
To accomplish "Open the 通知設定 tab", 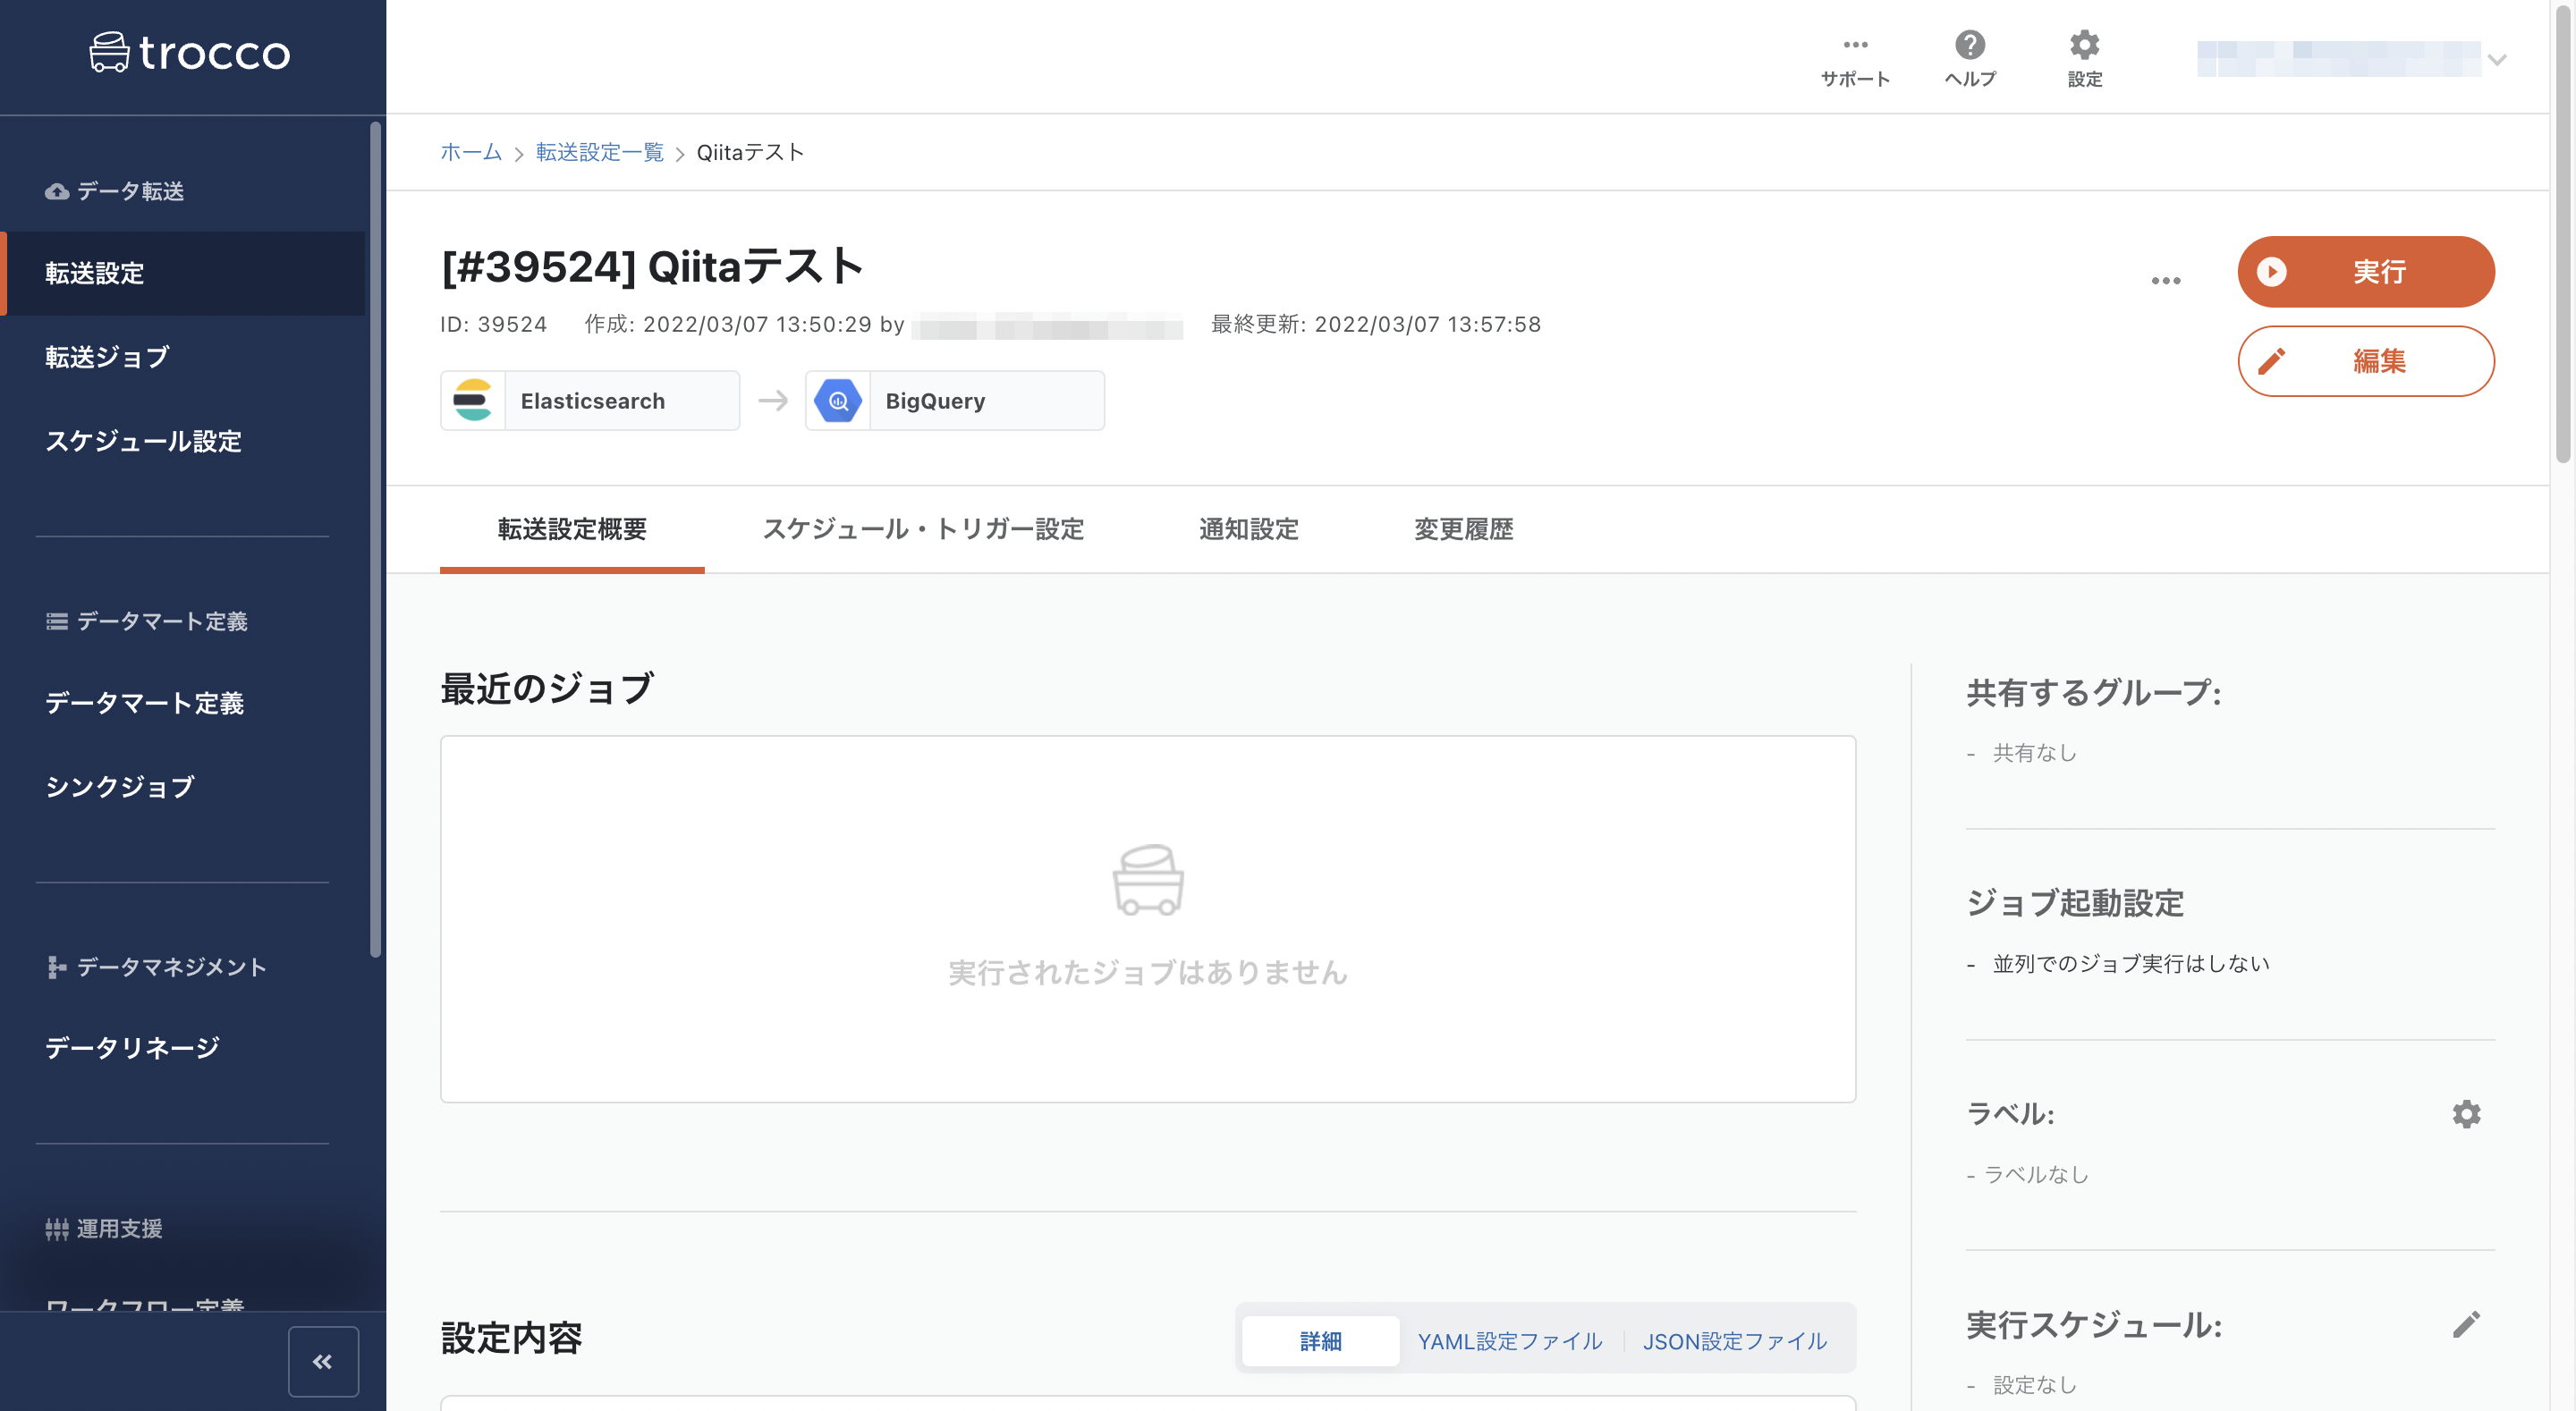I will pos(1249,529).
